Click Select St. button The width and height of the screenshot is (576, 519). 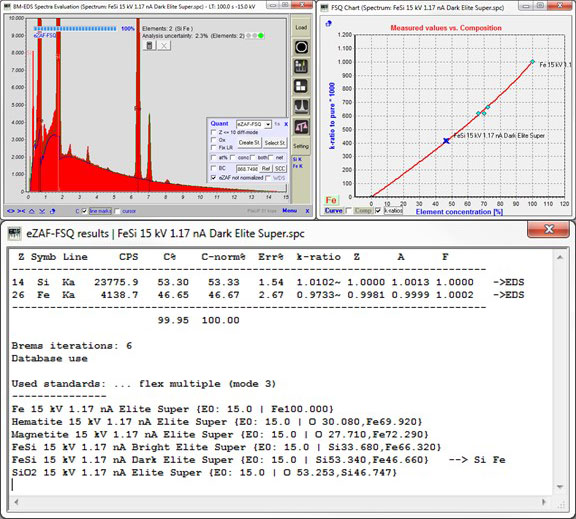coord(275,143)
